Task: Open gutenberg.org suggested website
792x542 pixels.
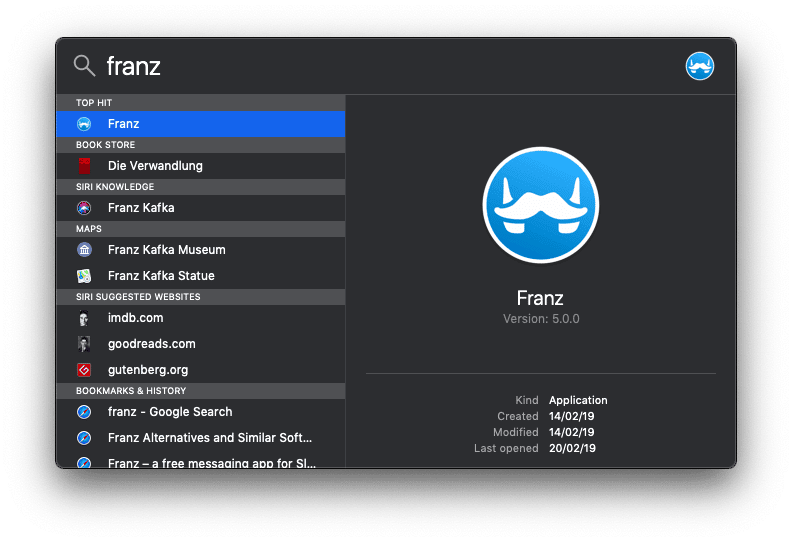Action: tap(150, 370)
